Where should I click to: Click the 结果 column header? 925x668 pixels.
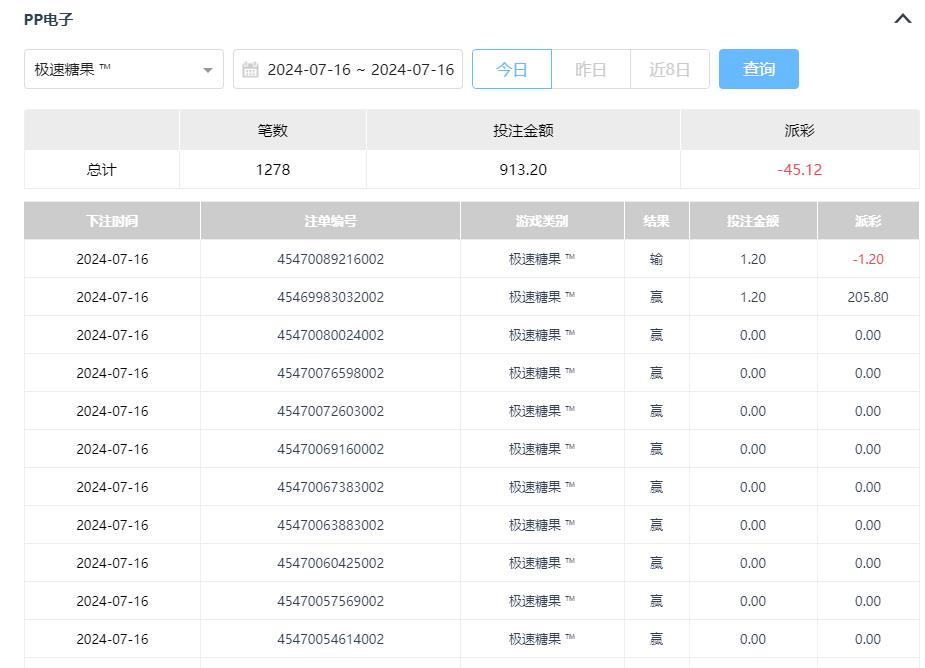click(x=656, y=221)
